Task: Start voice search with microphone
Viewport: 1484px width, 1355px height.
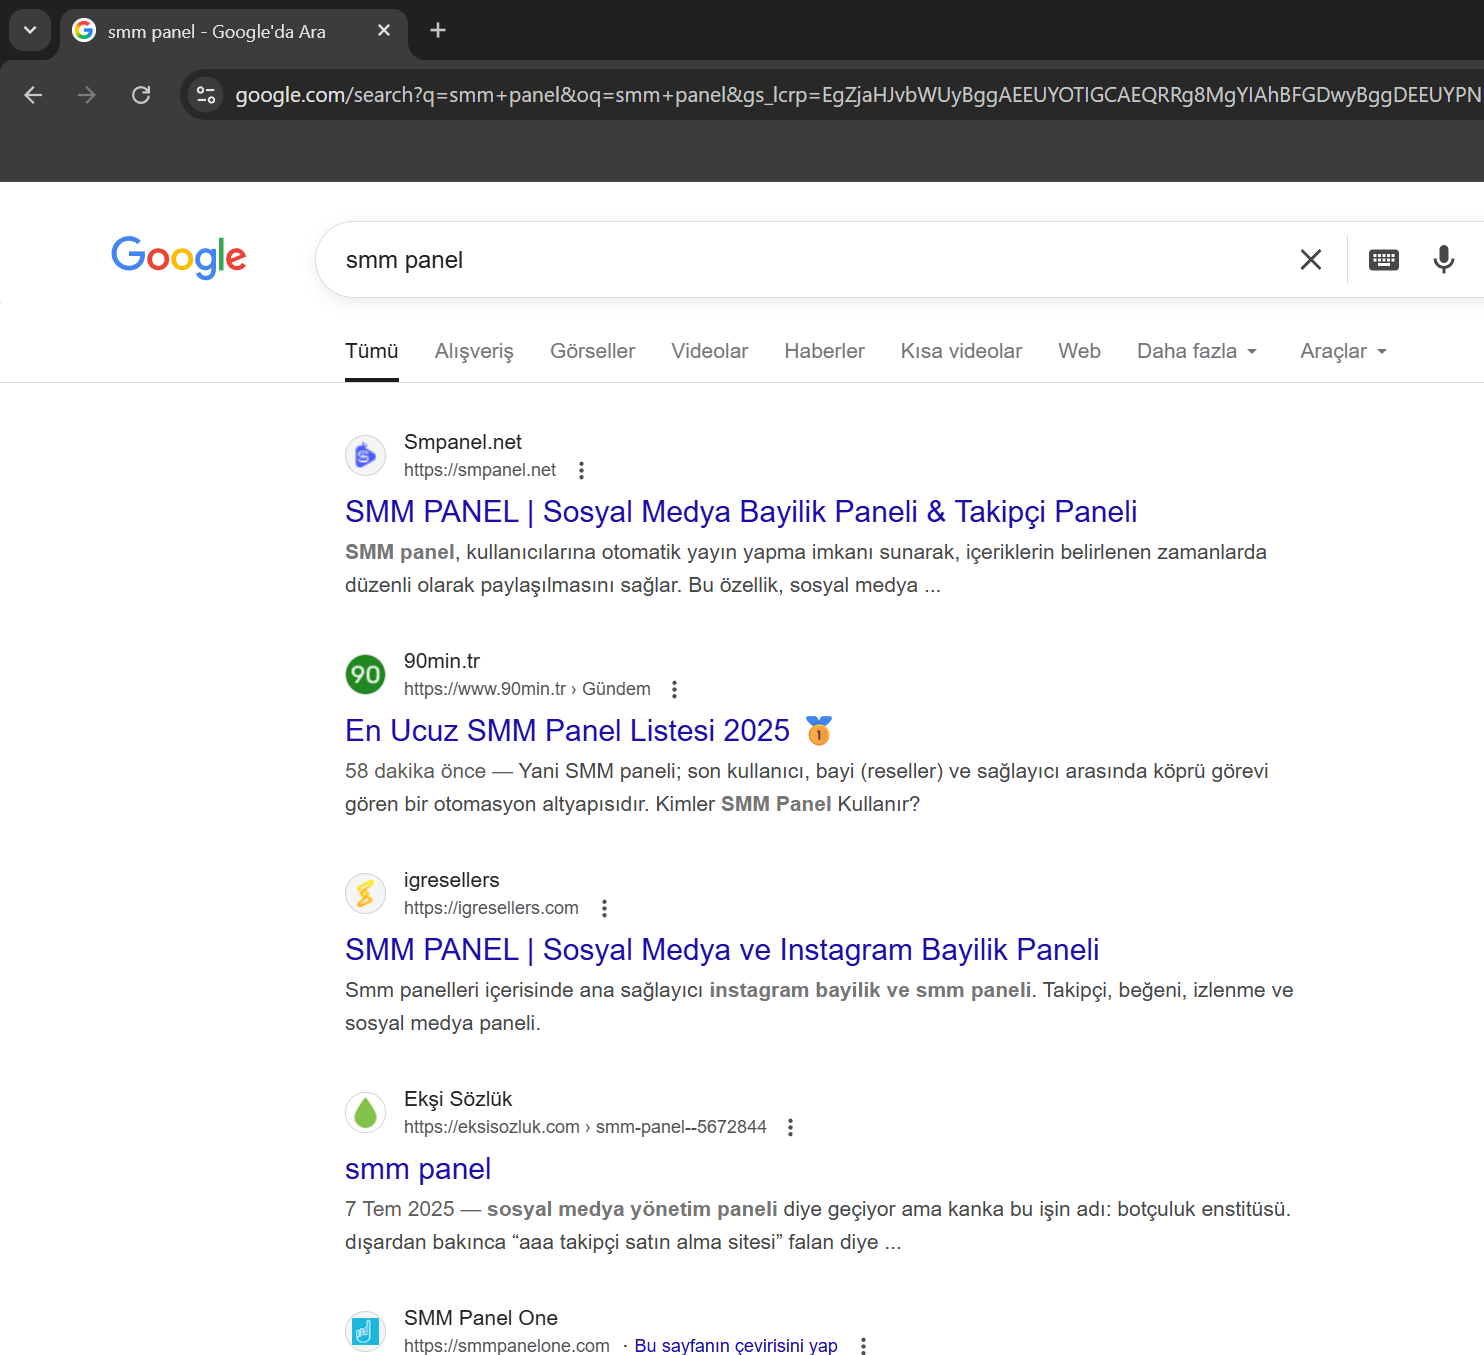Action: [1444, 260]
